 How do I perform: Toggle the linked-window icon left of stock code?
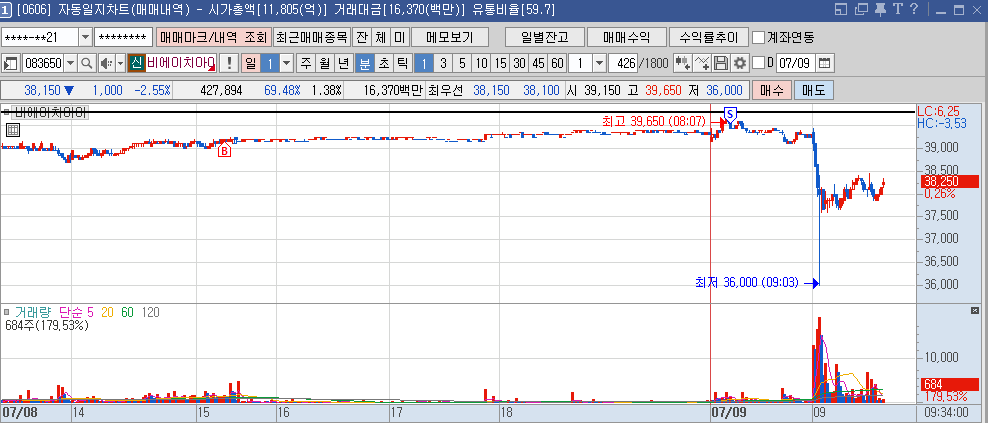point(11,63)
